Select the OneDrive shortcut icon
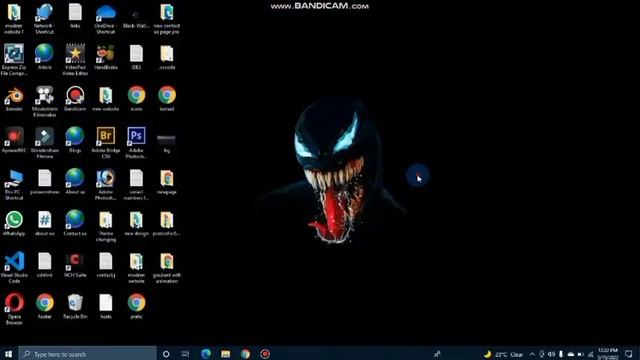 [106, 18]
